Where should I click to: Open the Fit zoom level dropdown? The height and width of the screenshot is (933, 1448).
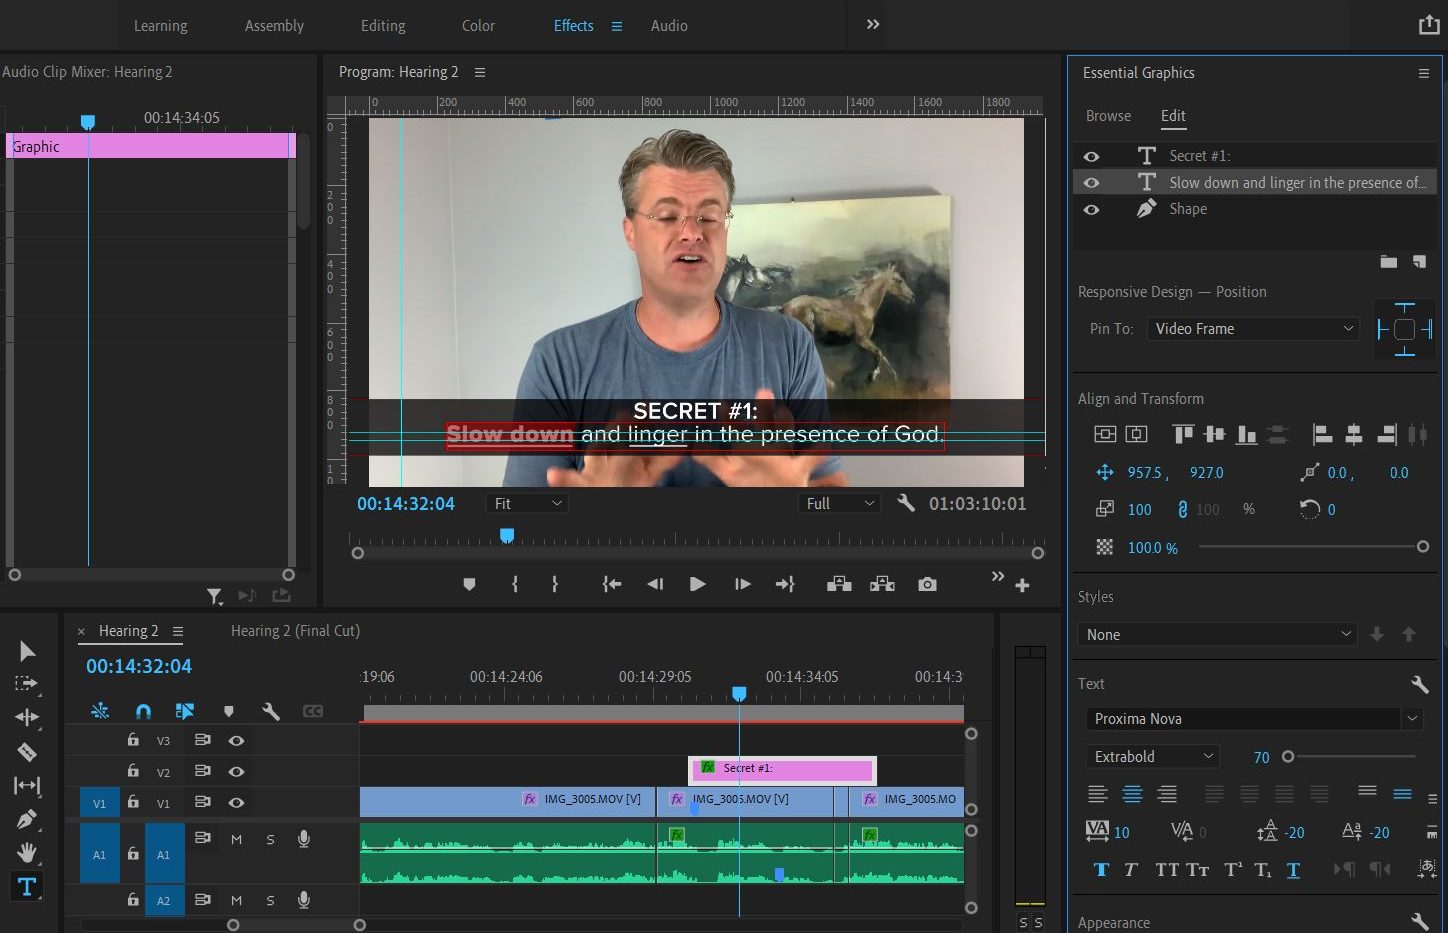point(527,503)
